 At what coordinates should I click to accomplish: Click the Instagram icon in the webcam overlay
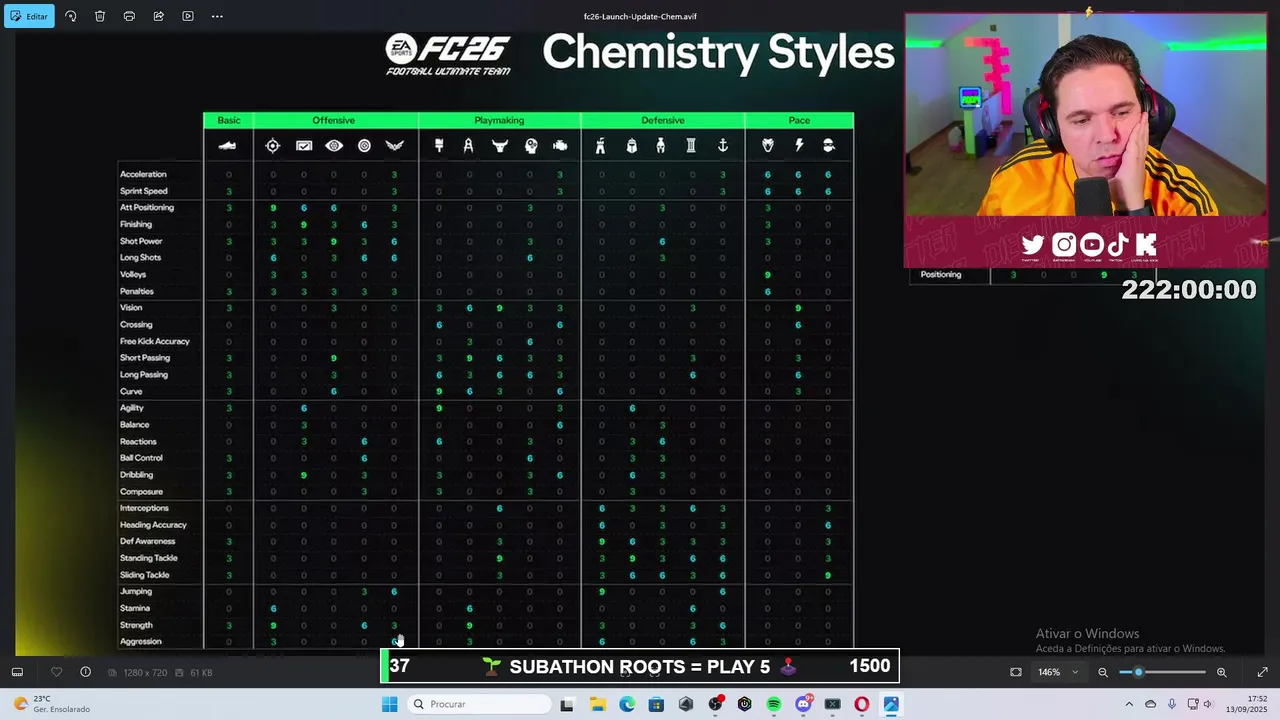pyautogui.click(x=1063, y=244)
